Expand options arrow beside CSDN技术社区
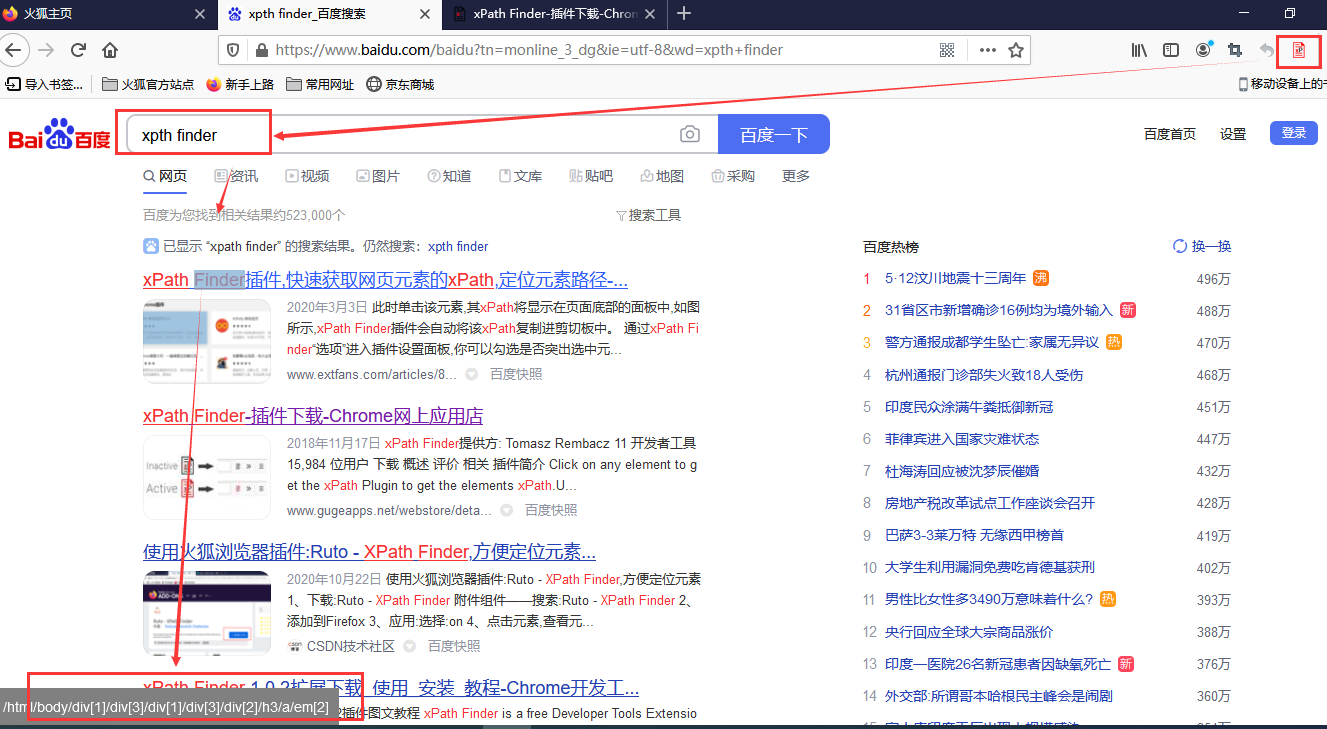Viewport: 1327px width, 729px height. 409,646
